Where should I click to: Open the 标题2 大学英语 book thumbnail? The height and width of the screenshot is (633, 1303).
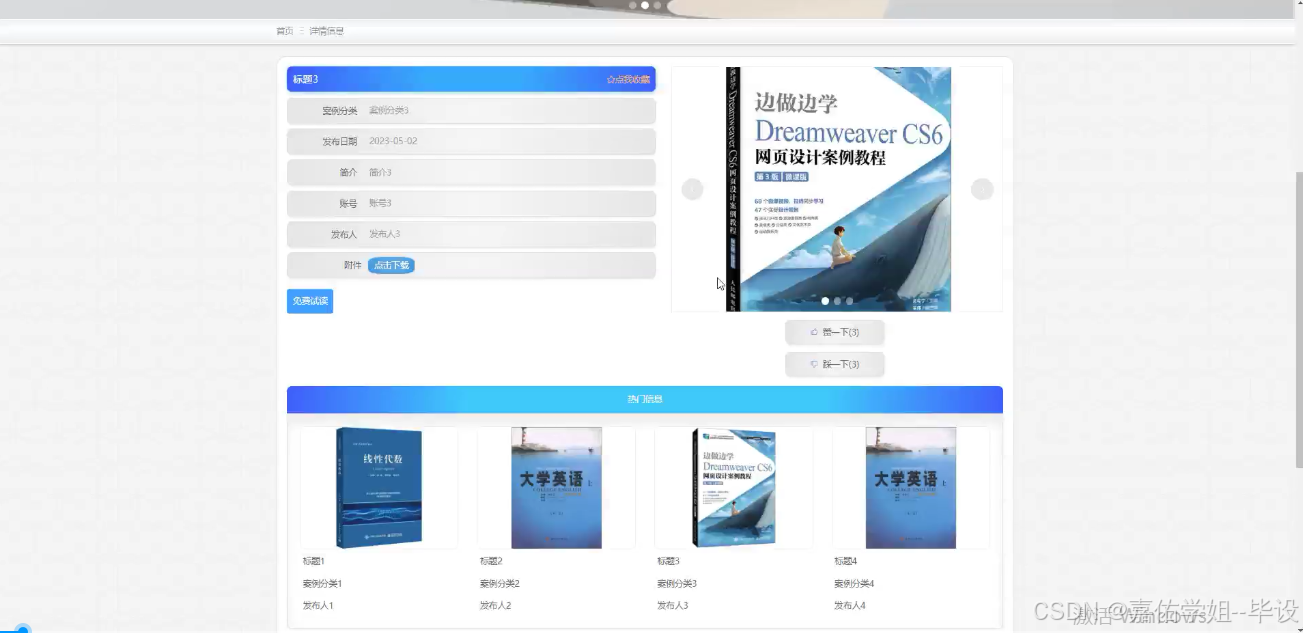pyautogui.click(x=556, y=488)
